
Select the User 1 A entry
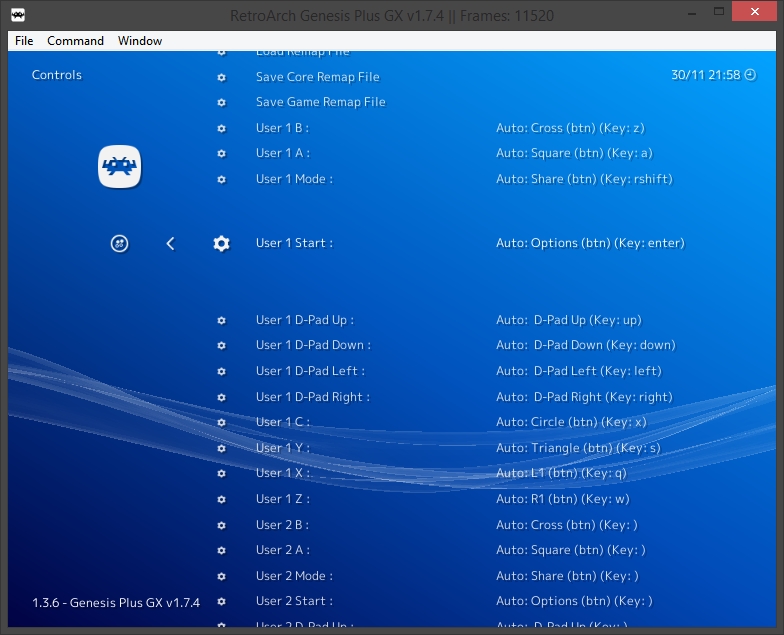click(x=283, y=153)
